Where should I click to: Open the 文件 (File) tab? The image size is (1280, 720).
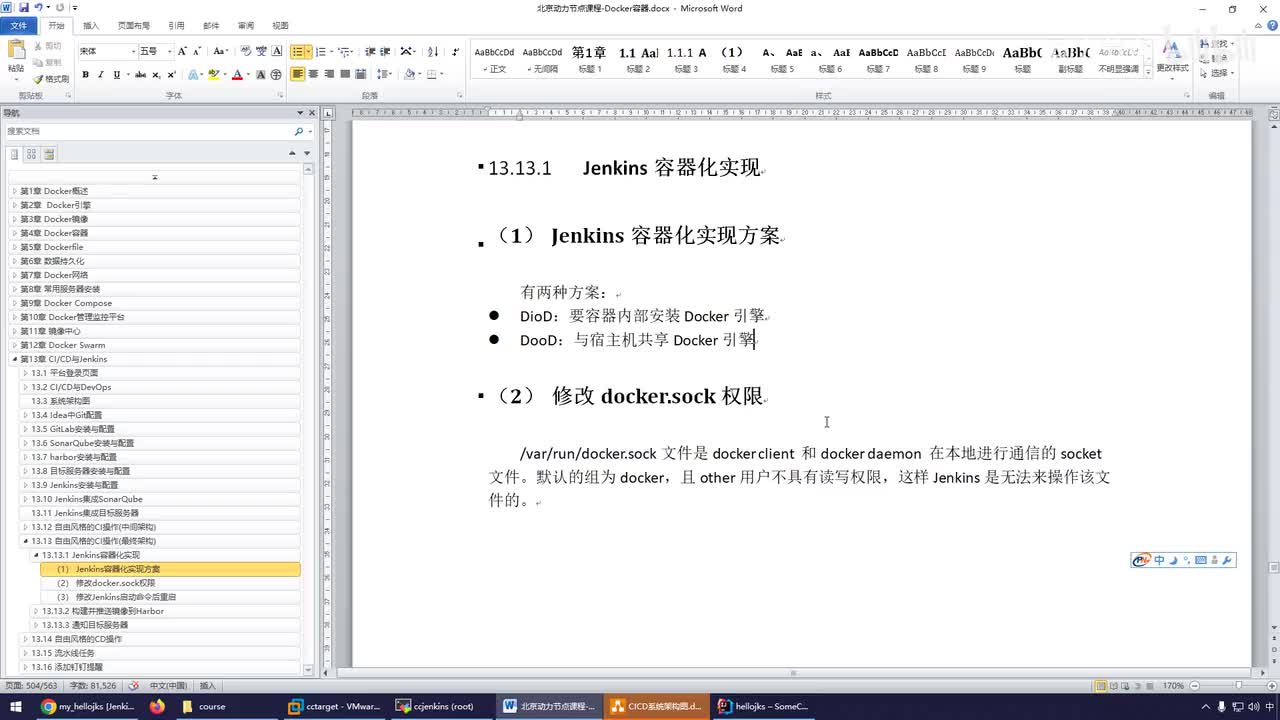(x=18, y=26)
